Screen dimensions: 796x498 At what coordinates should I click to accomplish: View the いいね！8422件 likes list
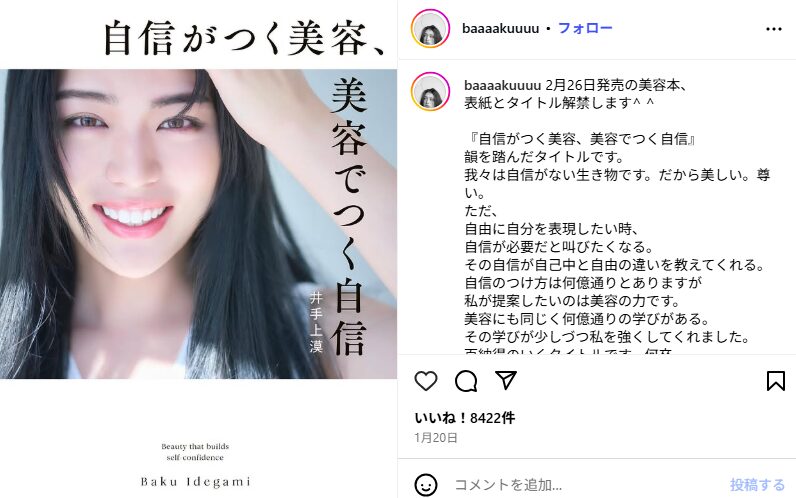tap(465, 418)
